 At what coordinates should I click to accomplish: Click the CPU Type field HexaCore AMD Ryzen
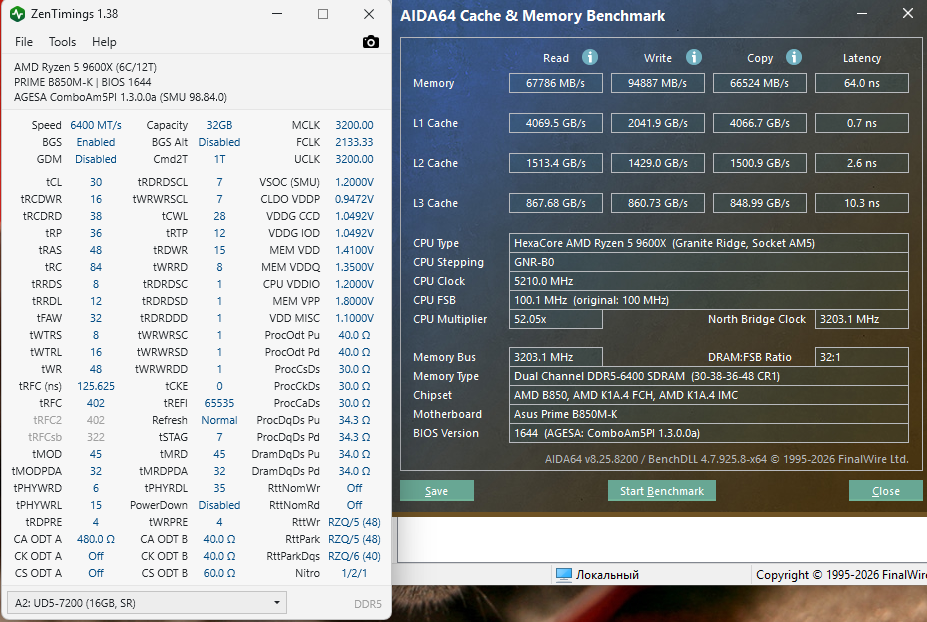[708, 243]
